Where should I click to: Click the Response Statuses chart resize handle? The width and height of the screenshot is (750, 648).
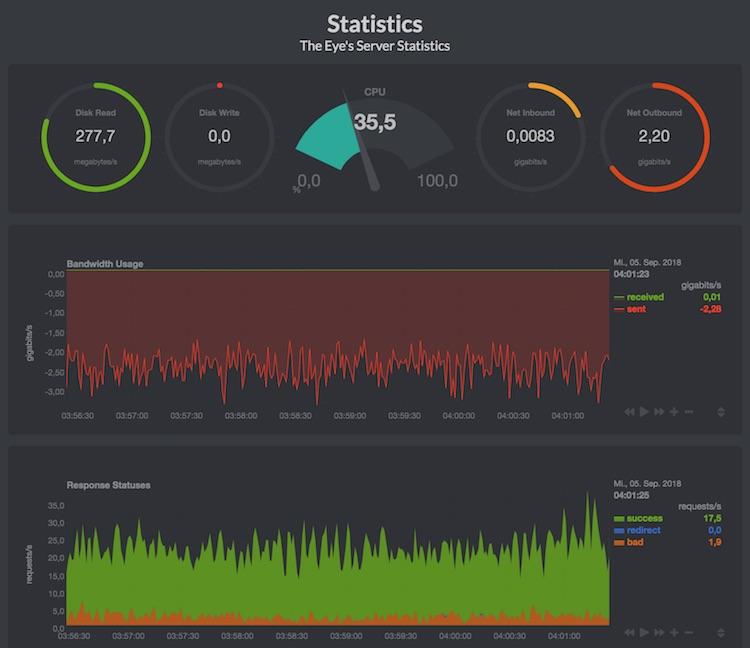(x=721, y=633)
